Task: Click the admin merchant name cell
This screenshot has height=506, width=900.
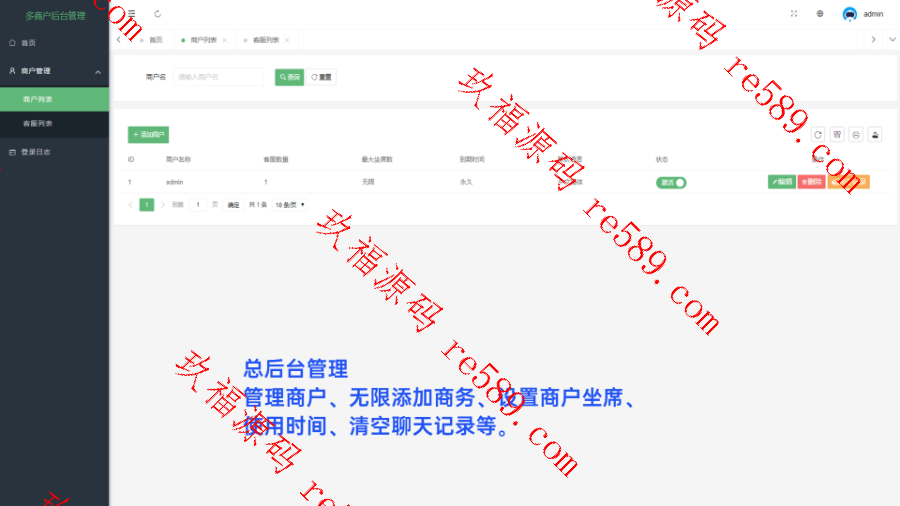Action: tap(174, 182)
